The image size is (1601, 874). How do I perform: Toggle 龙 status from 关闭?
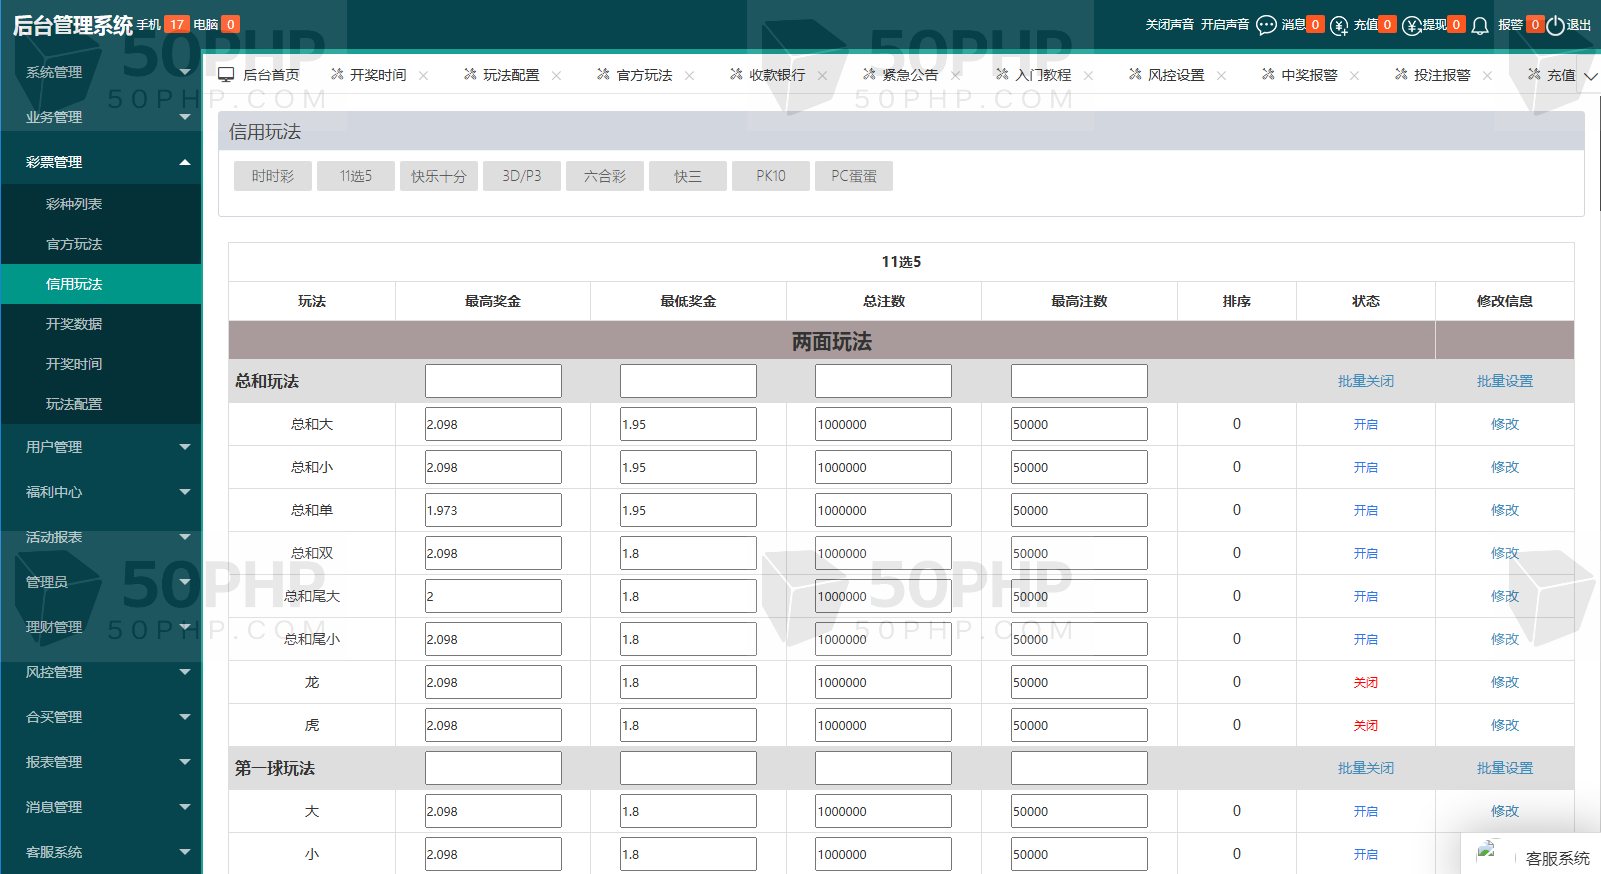pos(1365,683)
